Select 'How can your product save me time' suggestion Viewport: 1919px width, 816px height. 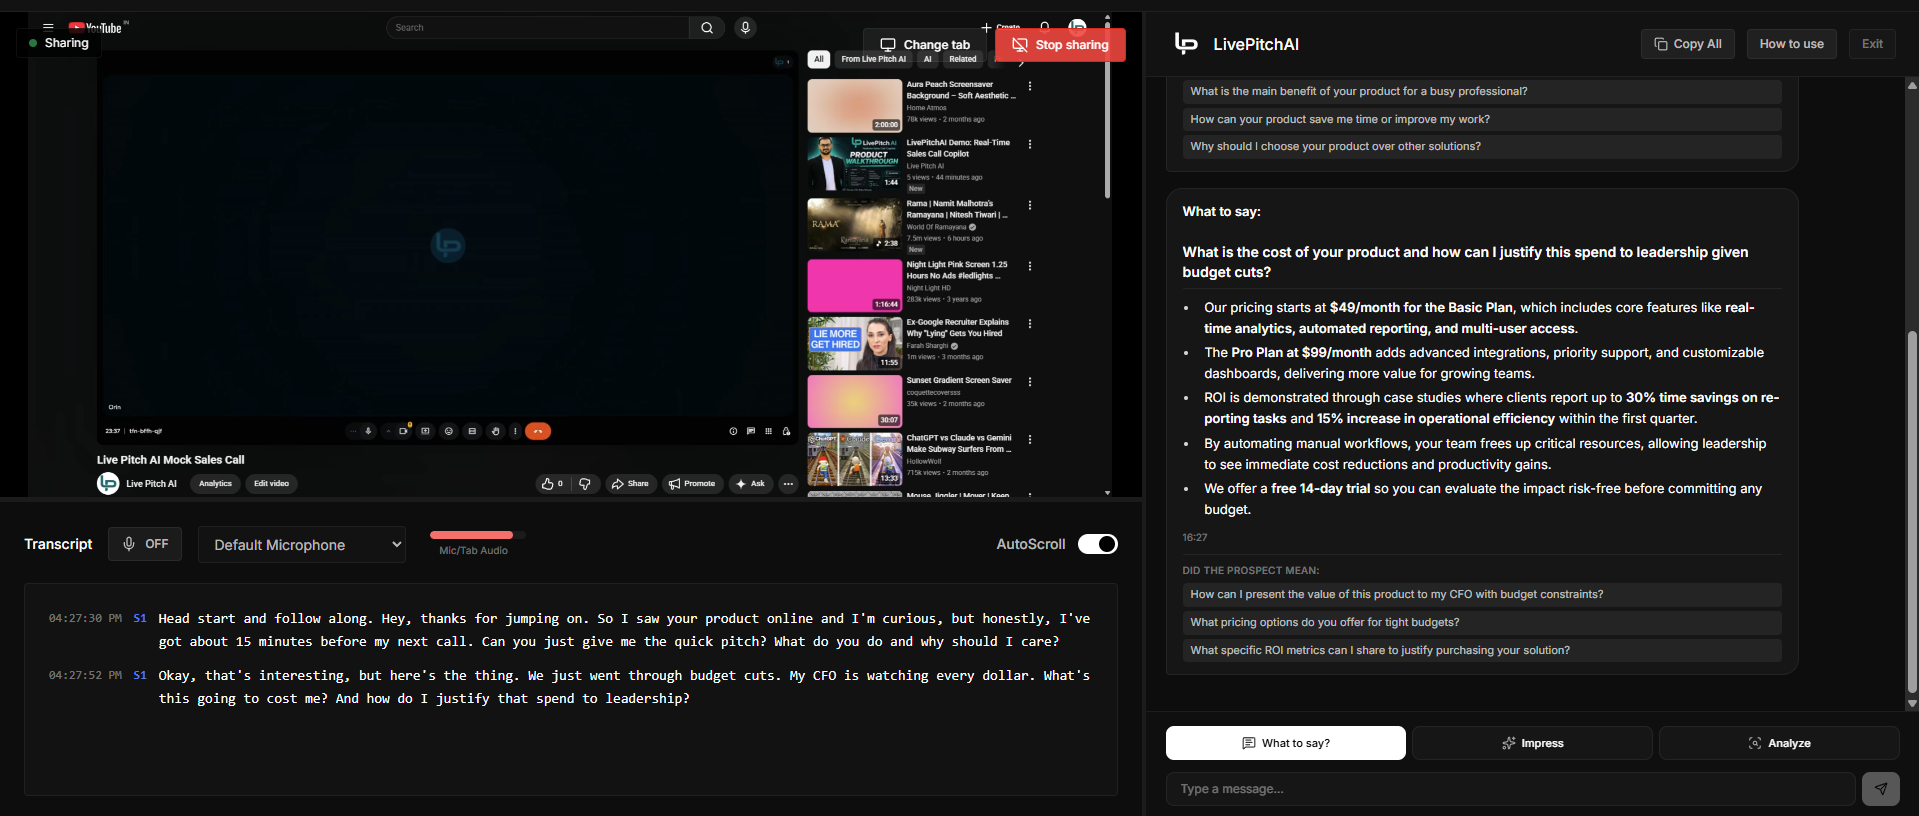pos(1482,119)
